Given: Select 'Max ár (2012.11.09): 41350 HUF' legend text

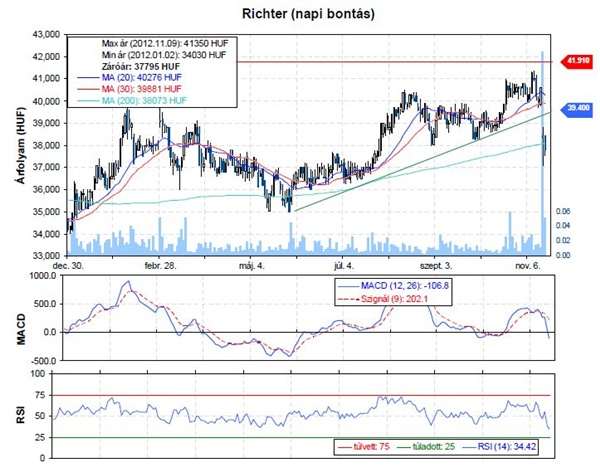Looking at the screenshot, I should pos(165,43).
